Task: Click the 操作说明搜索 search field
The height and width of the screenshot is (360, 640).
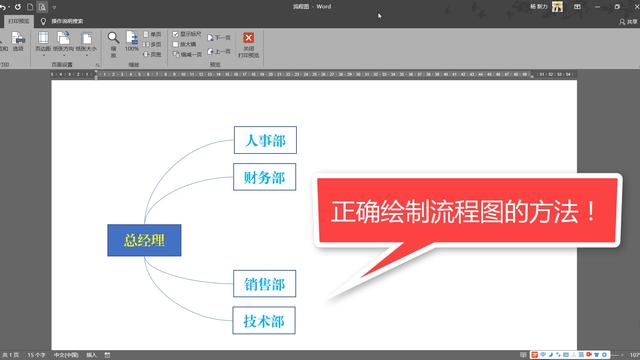Action: pyautogui.click(x=67, y=21)
